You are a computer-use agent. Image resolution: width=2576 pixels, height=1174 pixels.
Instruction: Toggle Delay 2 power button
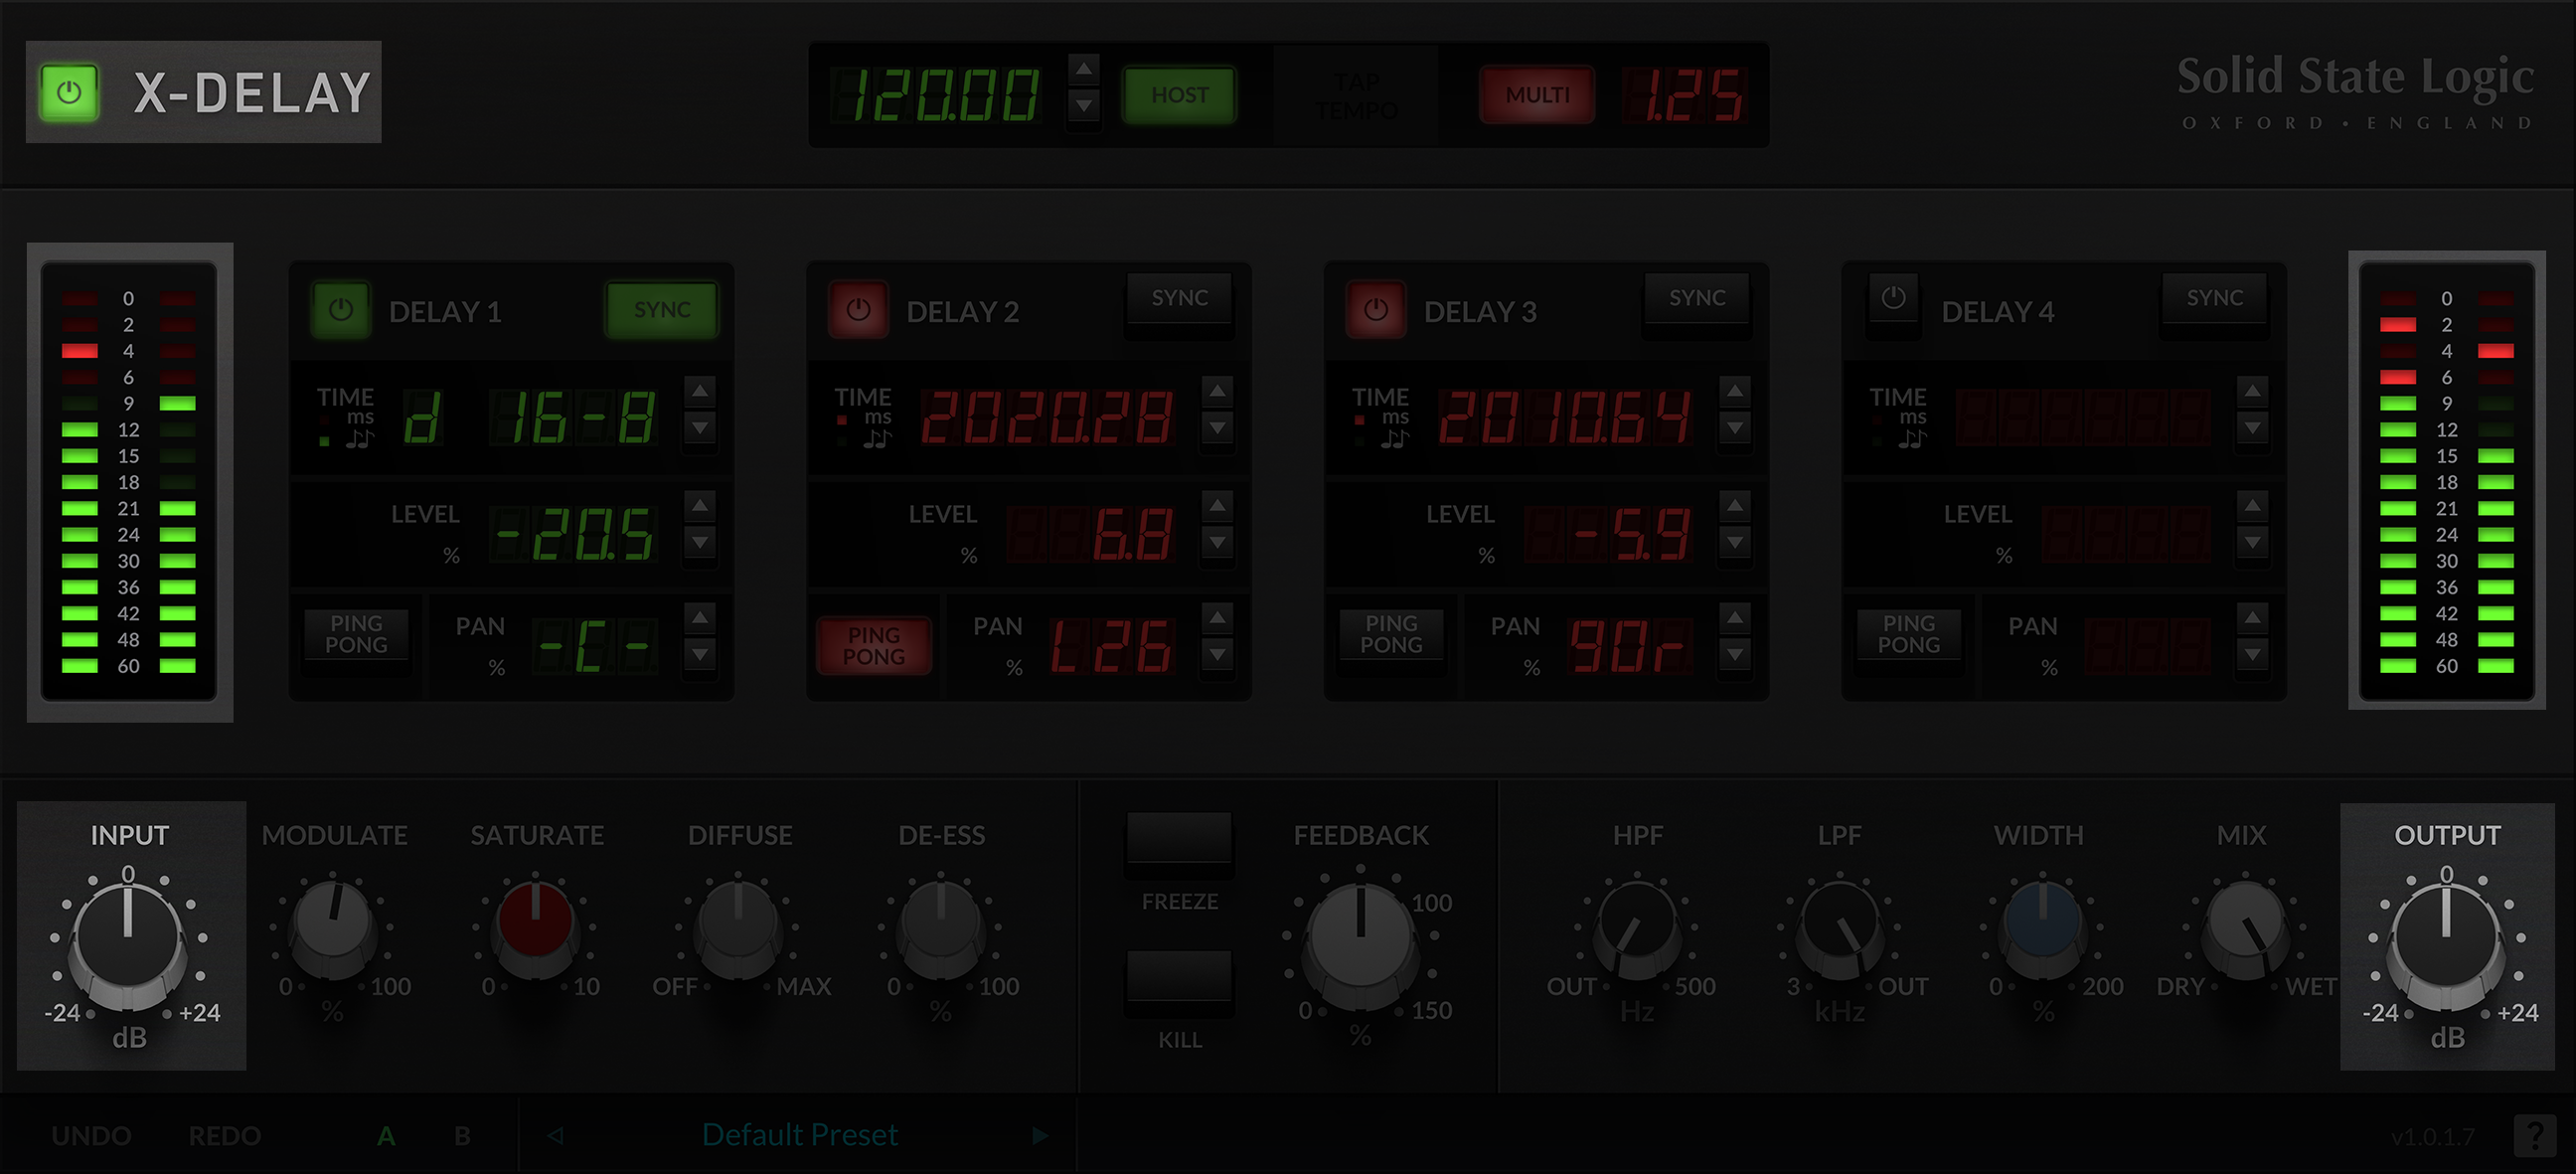point(858,310)
